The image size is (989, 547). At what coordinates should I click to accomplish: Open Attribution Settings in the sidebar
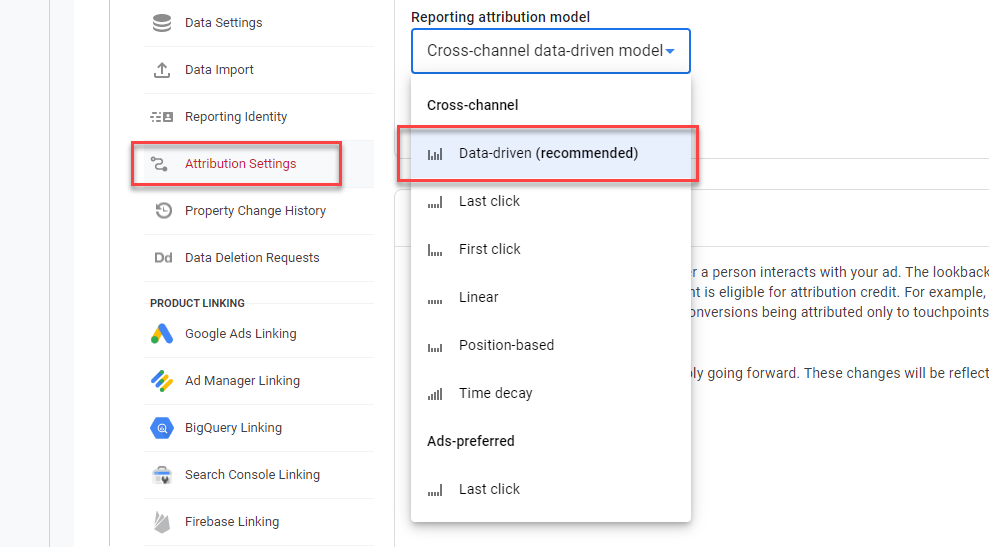click(240, 164)
